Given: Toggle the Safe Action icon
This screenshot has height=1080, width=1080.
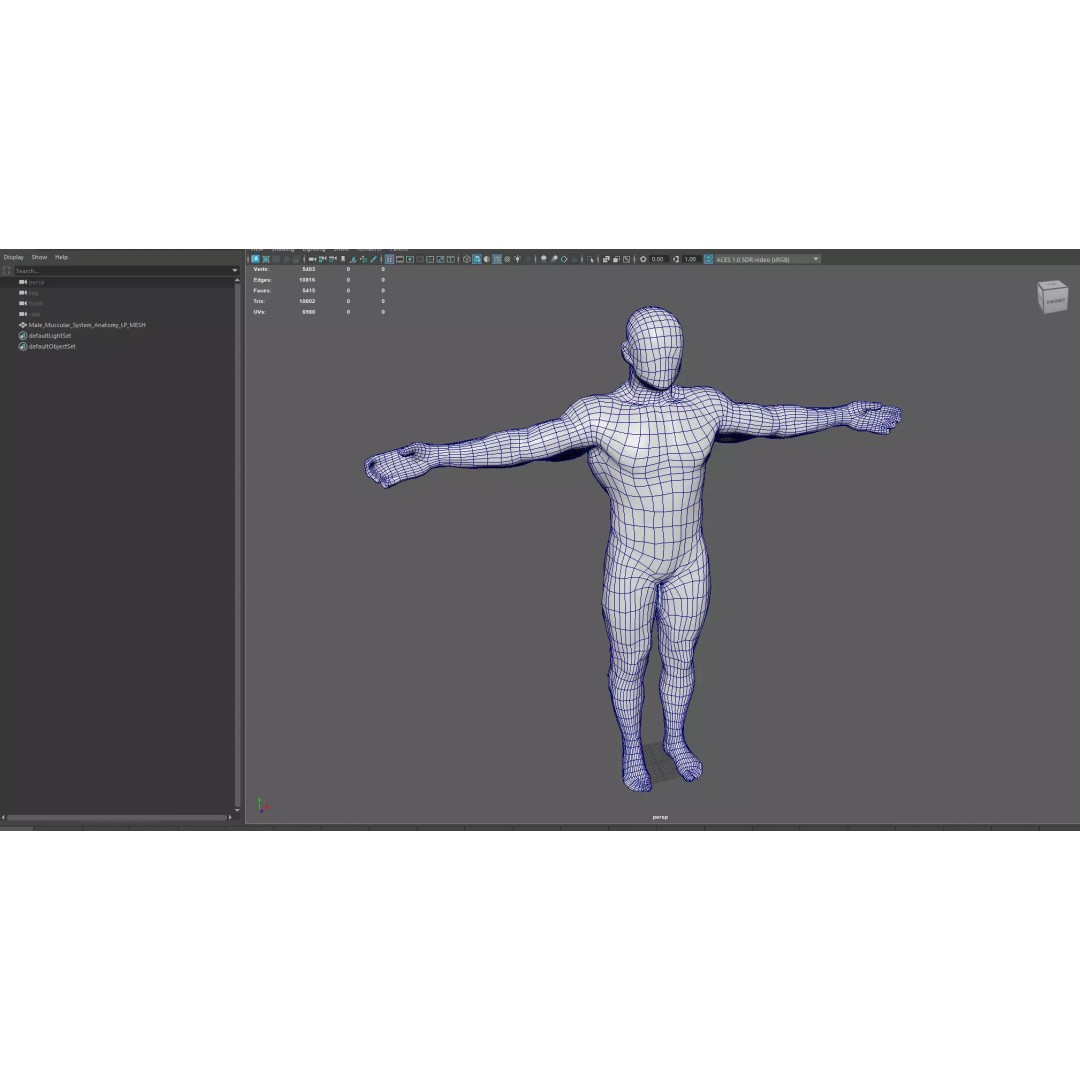Looking at the screenshot, I should [440, 259].
